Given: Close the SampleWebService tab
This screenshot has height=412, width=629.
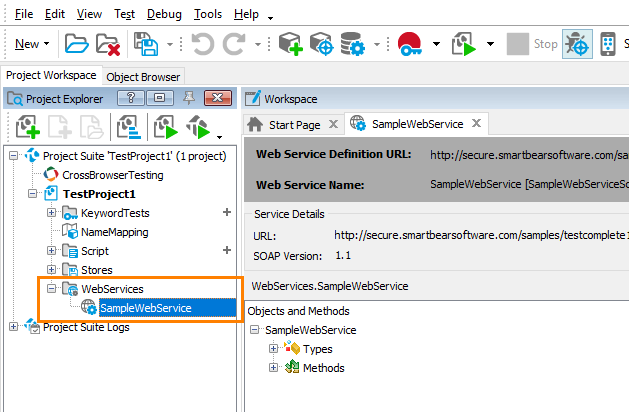Looking at the screenshot, I should 477,124.
